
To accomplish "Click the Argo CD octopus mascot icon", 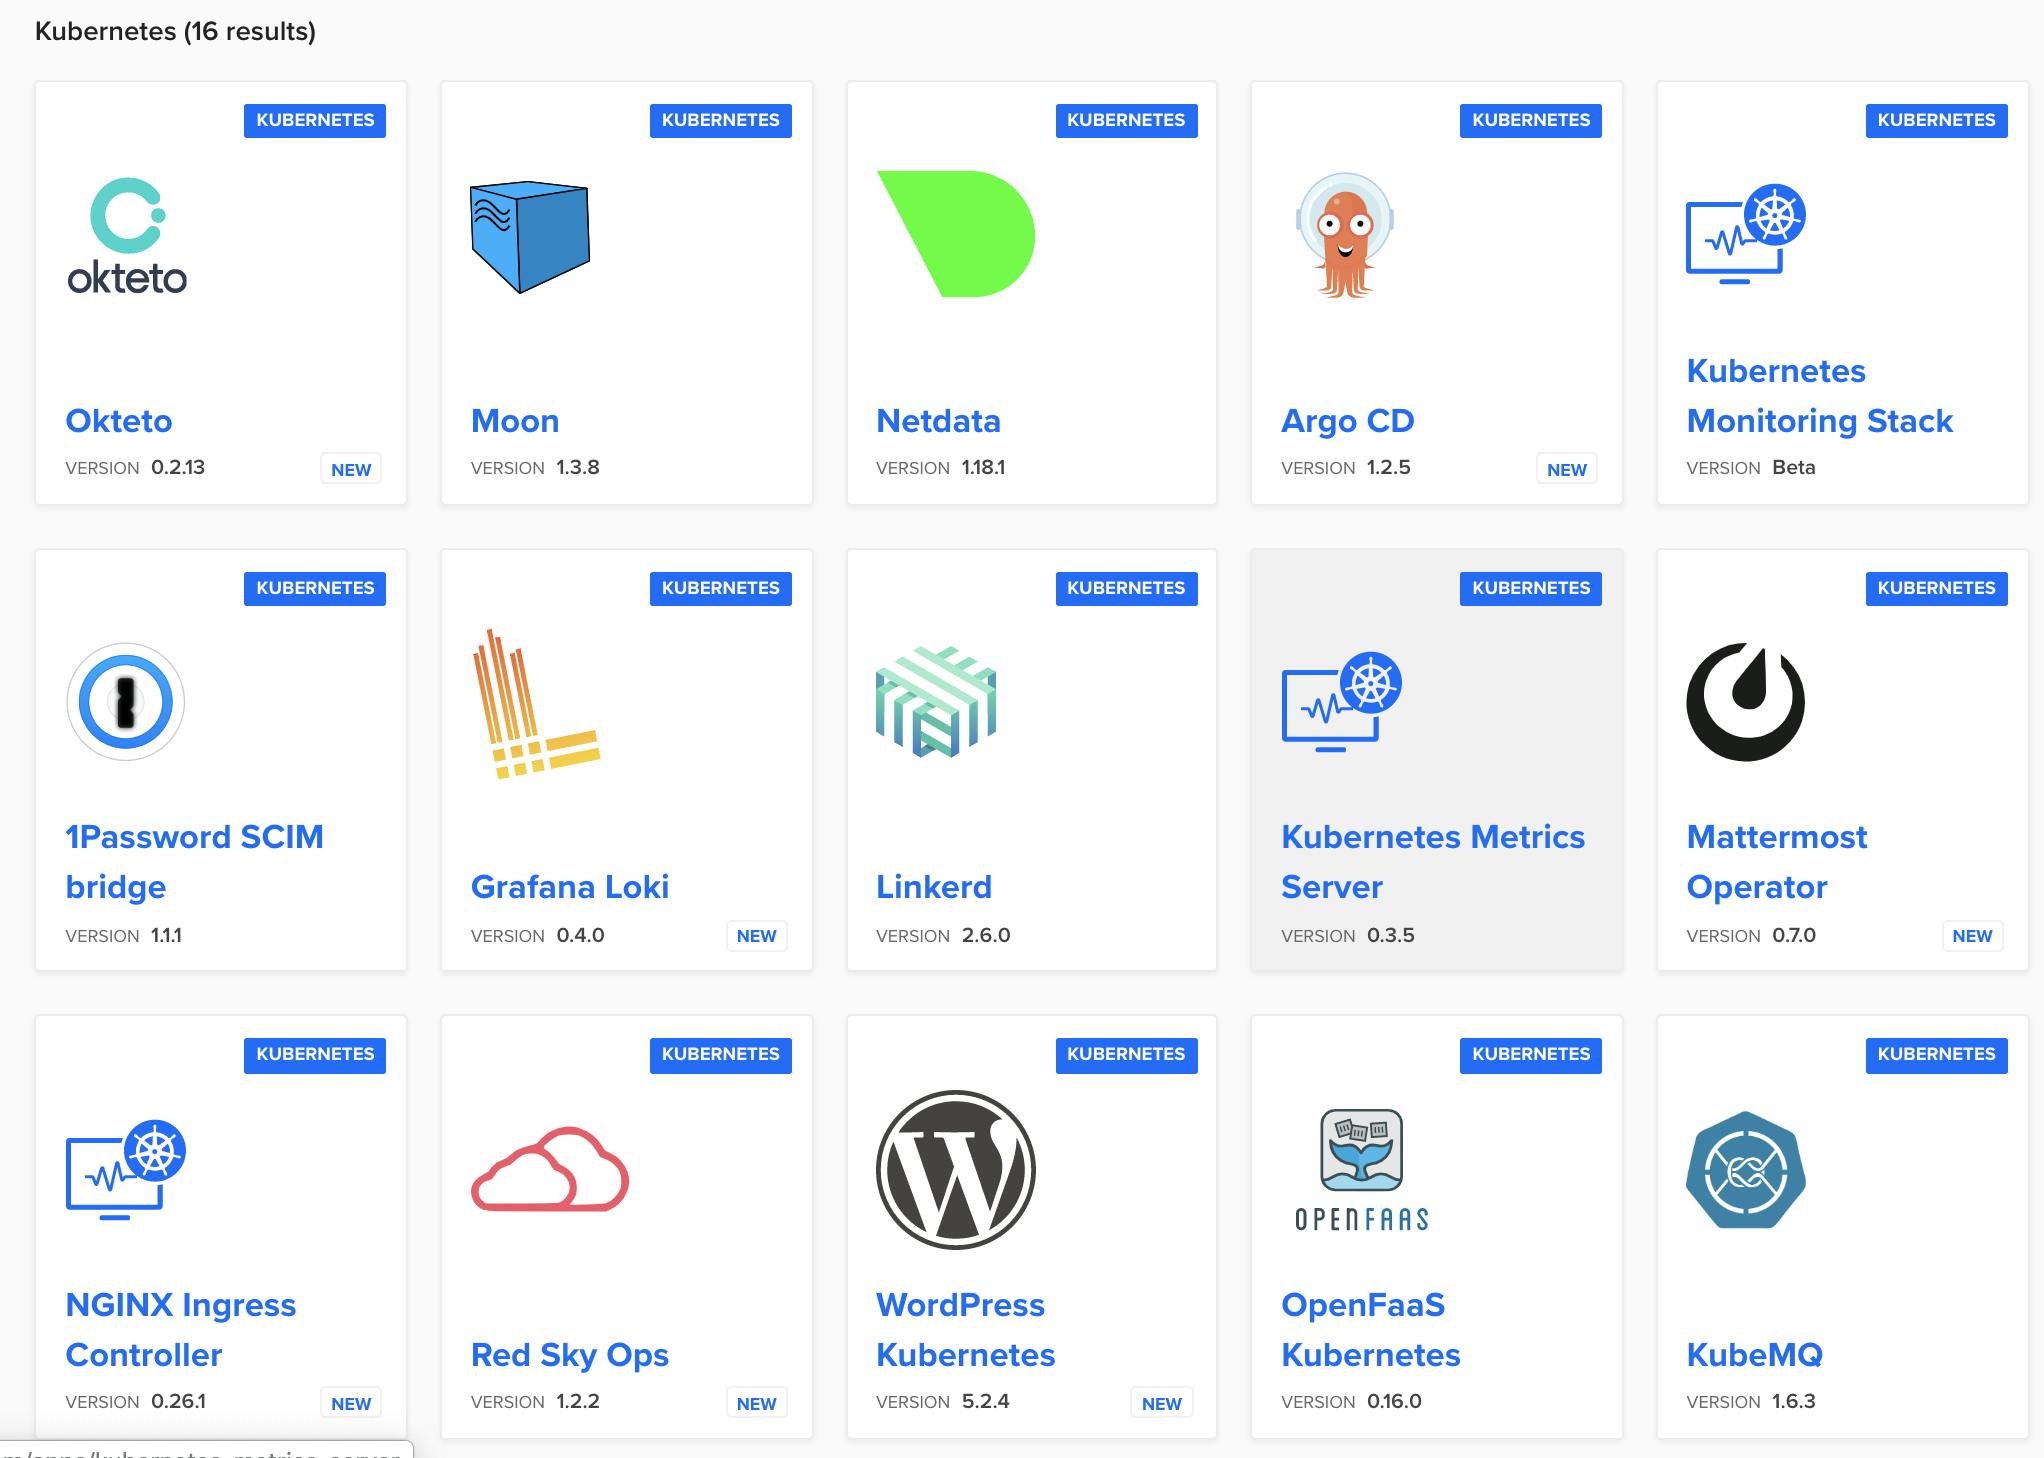I will click(1345, 236).
